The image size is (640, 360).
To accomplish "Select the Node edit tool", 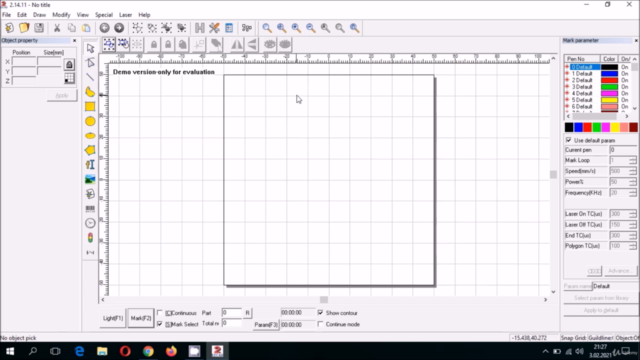I will (90, 62).
